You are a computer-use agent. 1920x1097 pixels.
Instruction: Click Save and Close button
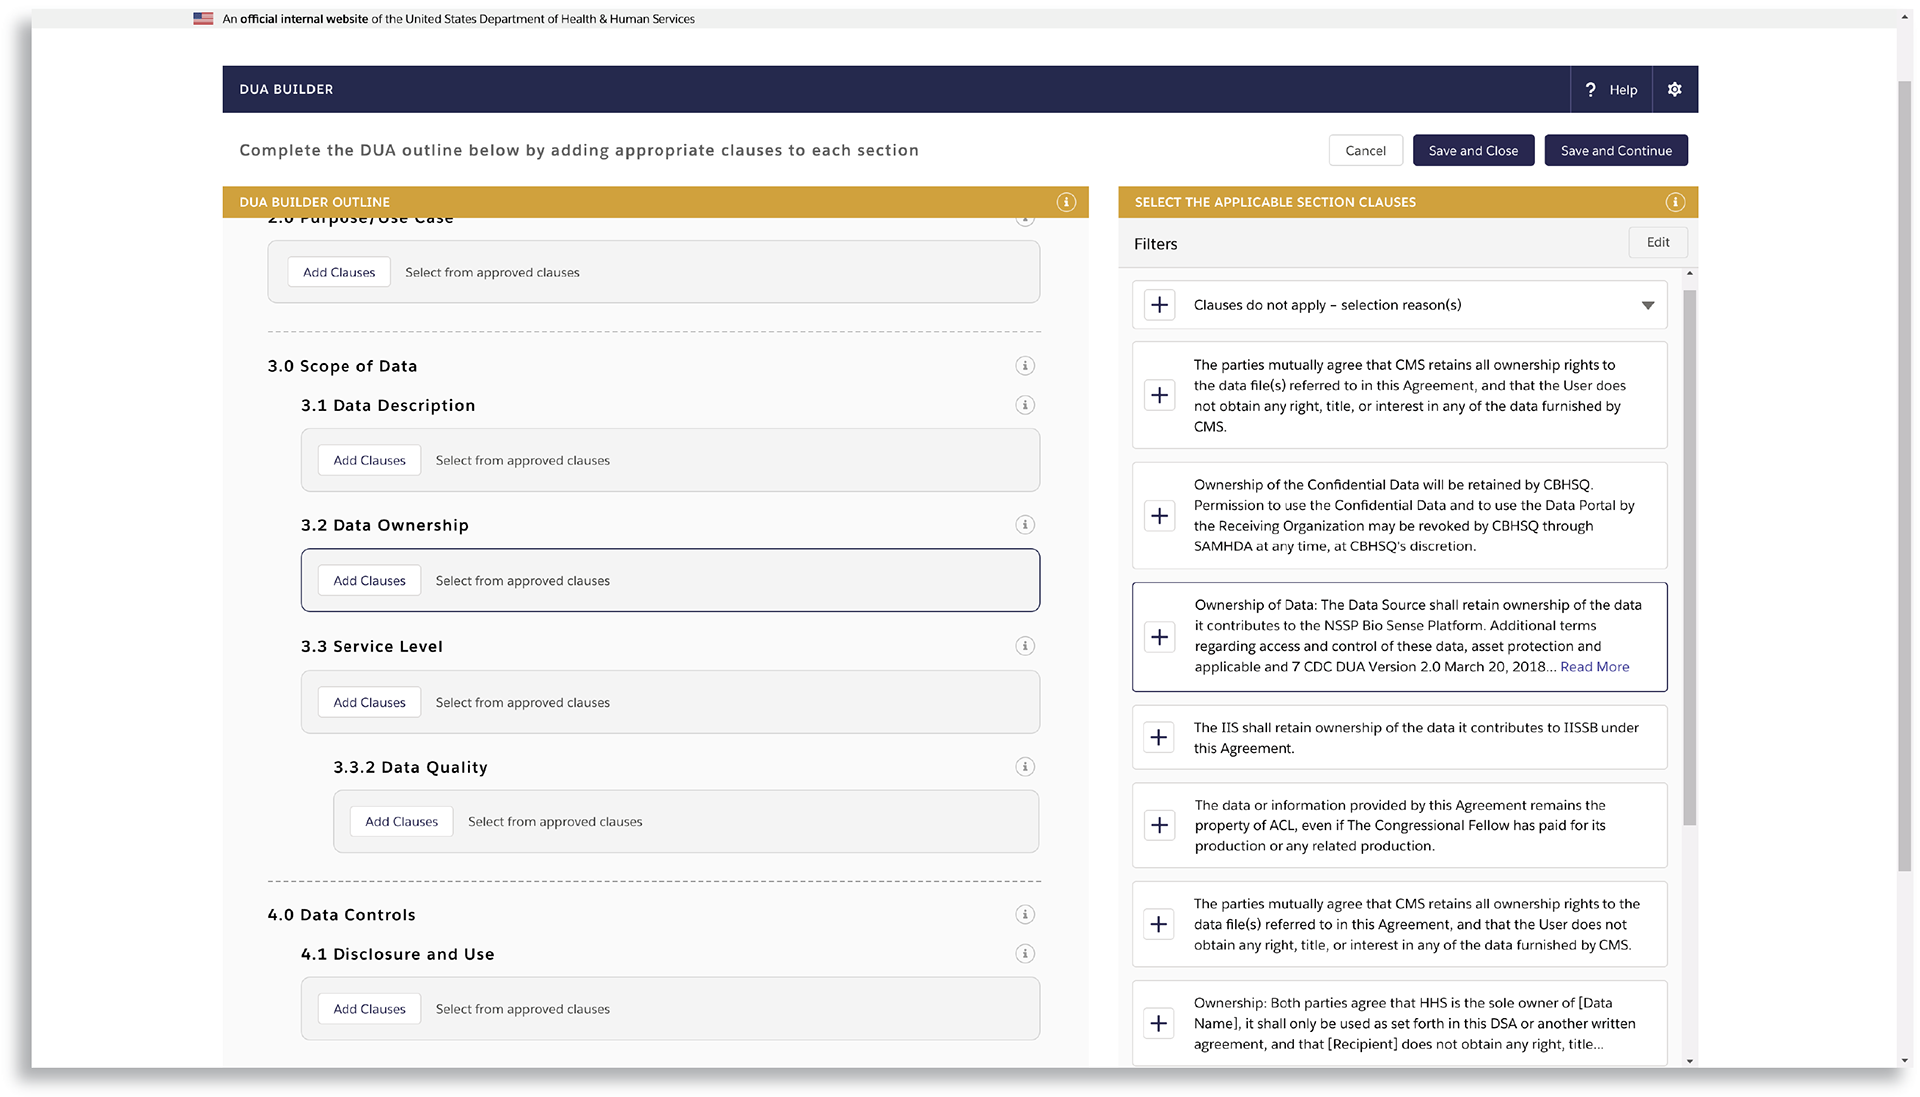(1472, 150)
